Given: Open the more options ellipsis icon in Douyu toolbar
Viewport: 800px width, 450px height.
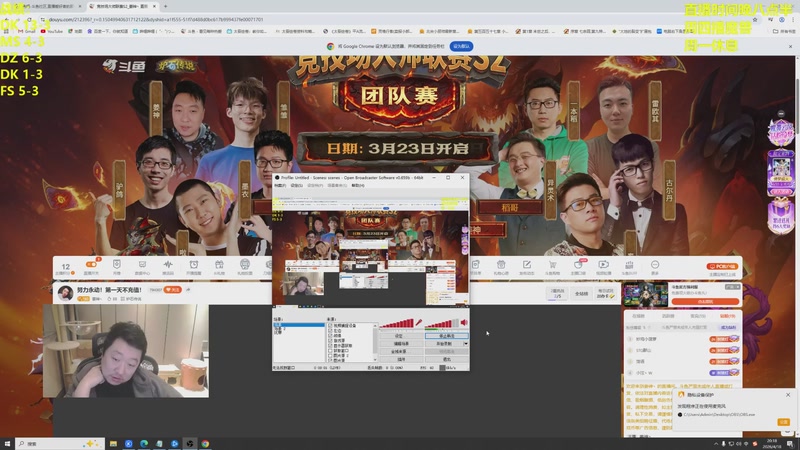Looking at the screenshot, I should click(655, 264).
